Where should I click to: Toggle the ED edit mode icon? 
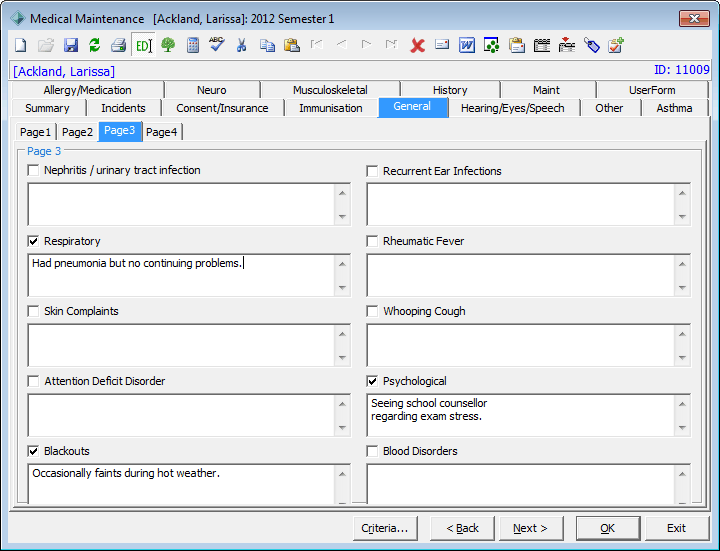pyautogui.click(x=143, y=45)
